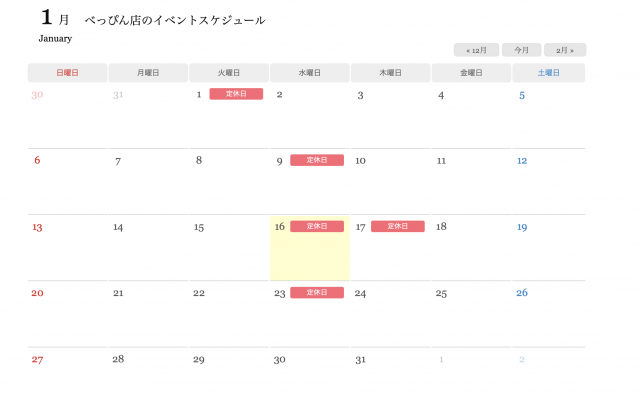Image resolution: width=640 pixels, height=413 pixels.
Task: Click greyed date 30 of previous month
Action: (37, 95)
